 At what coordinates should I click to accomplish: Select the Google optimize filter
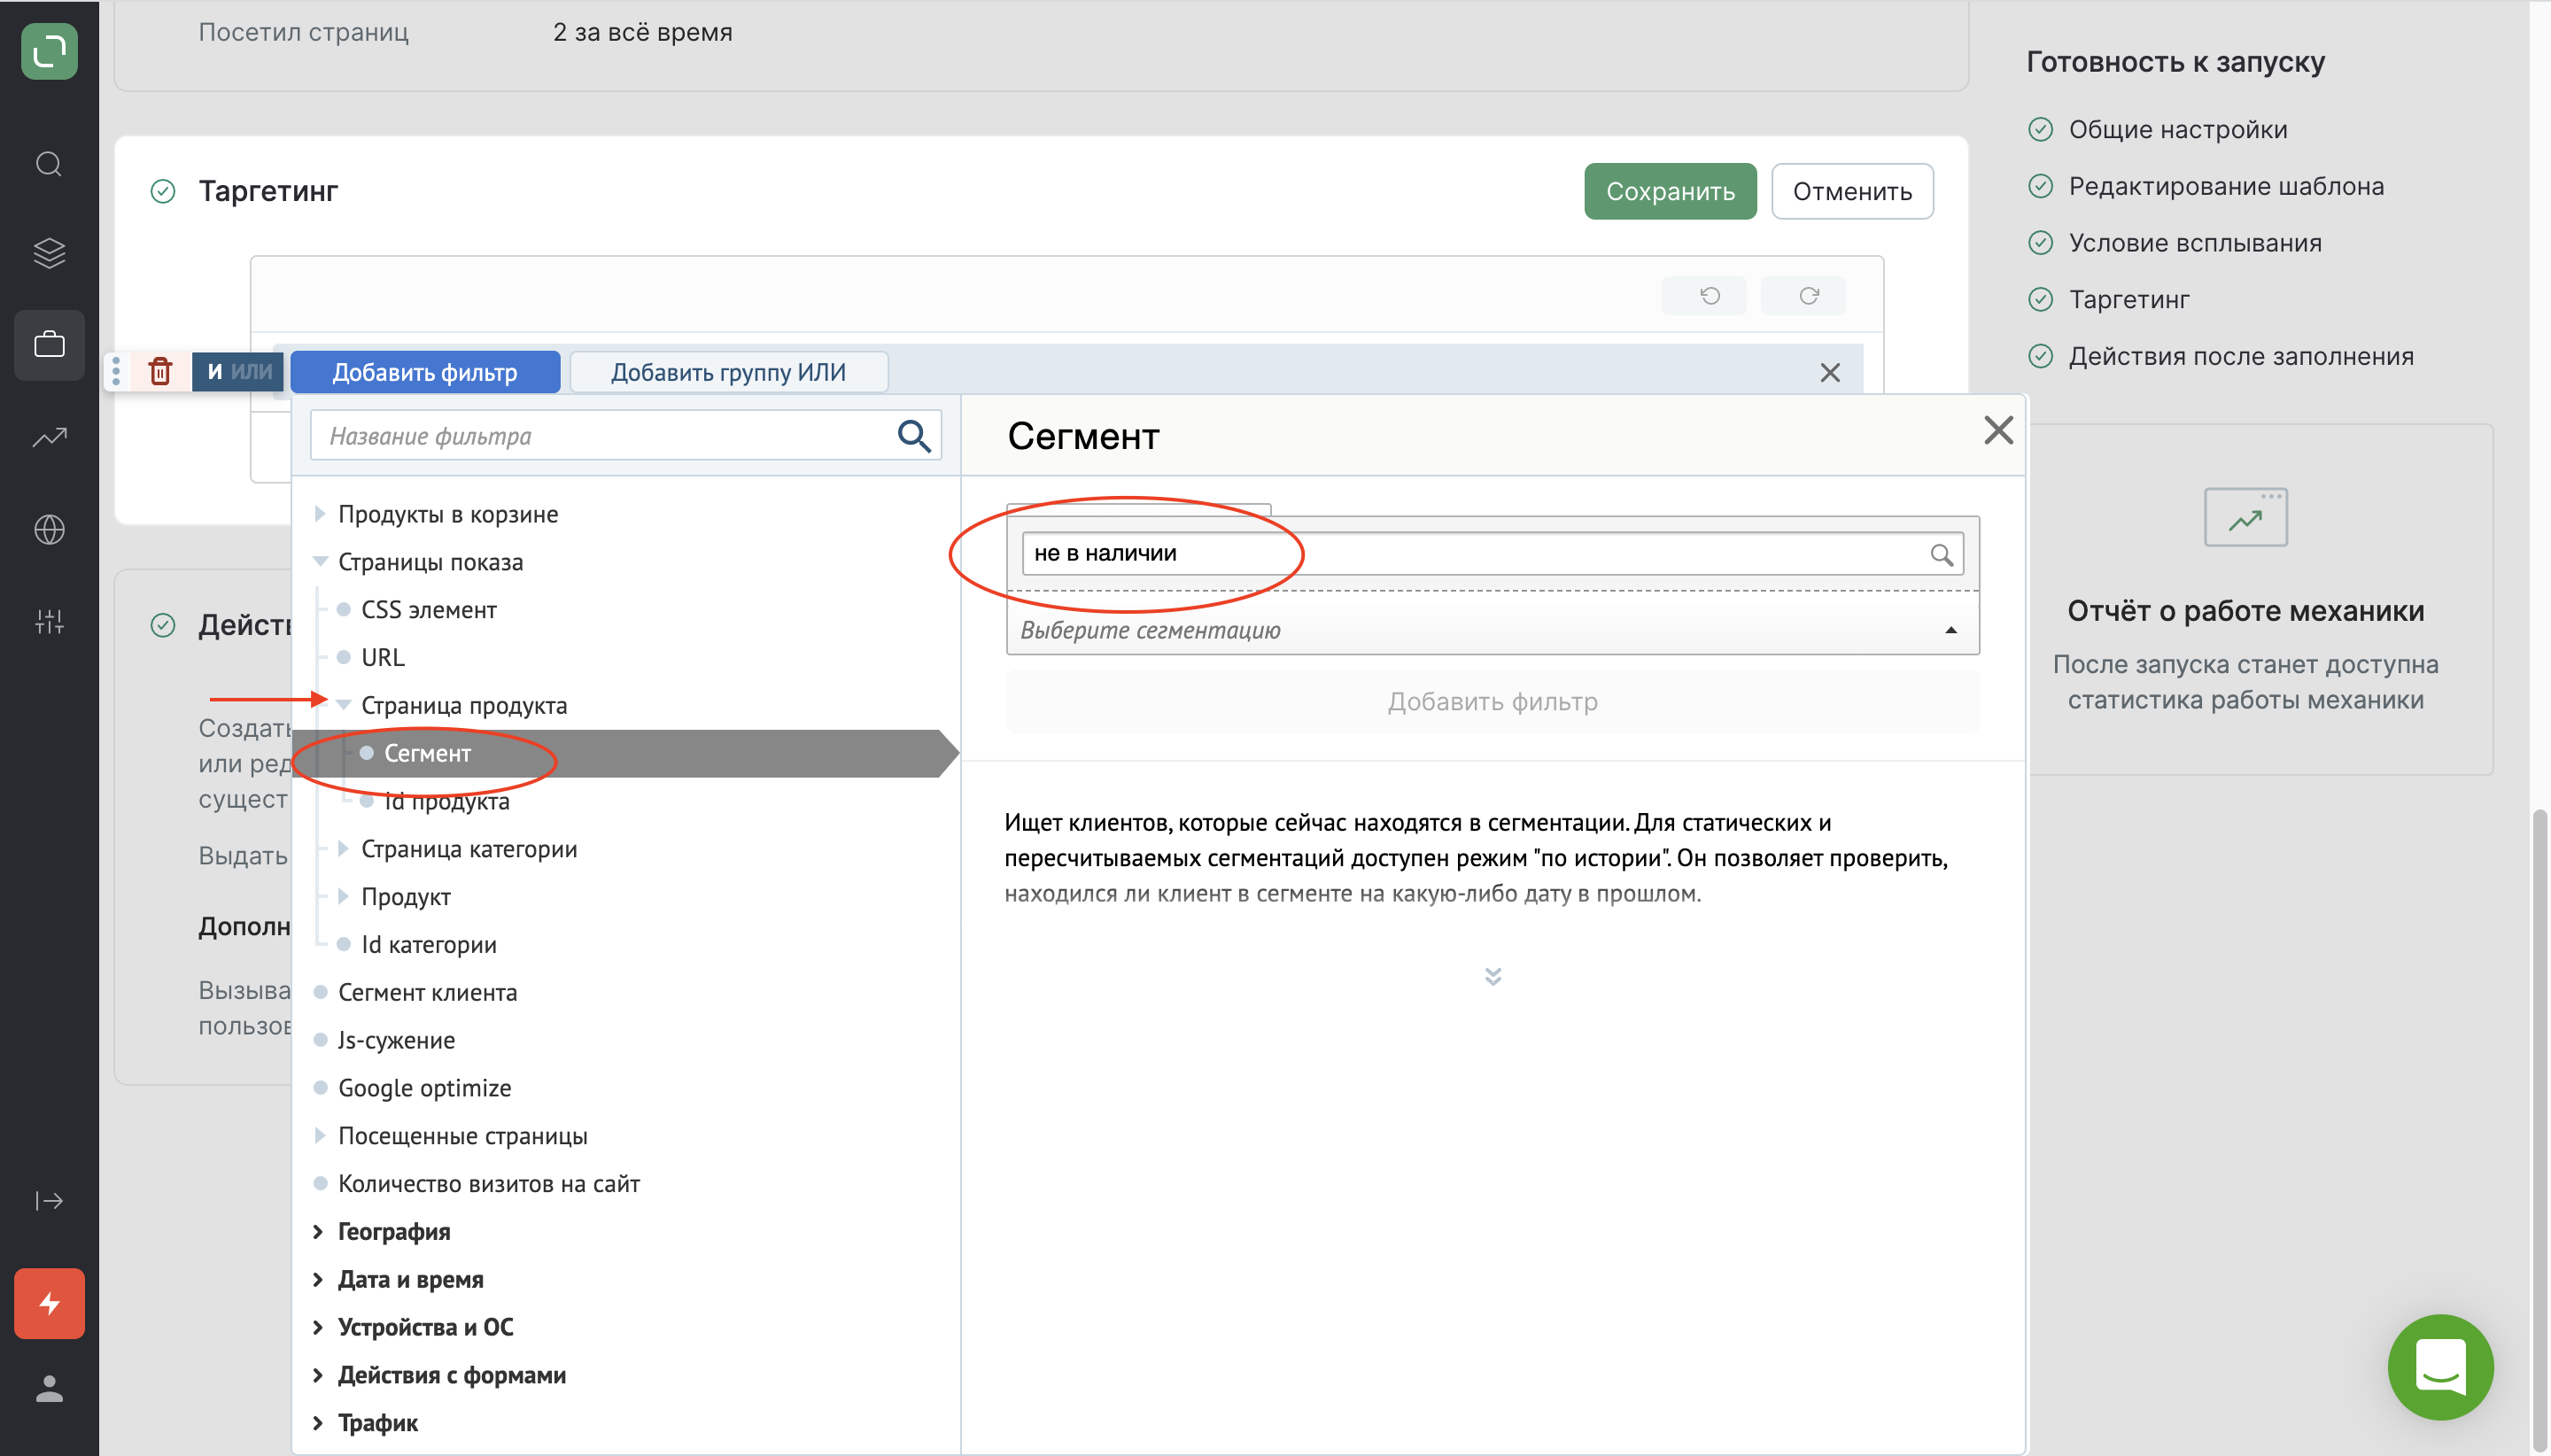click(x=424, y=1088)
